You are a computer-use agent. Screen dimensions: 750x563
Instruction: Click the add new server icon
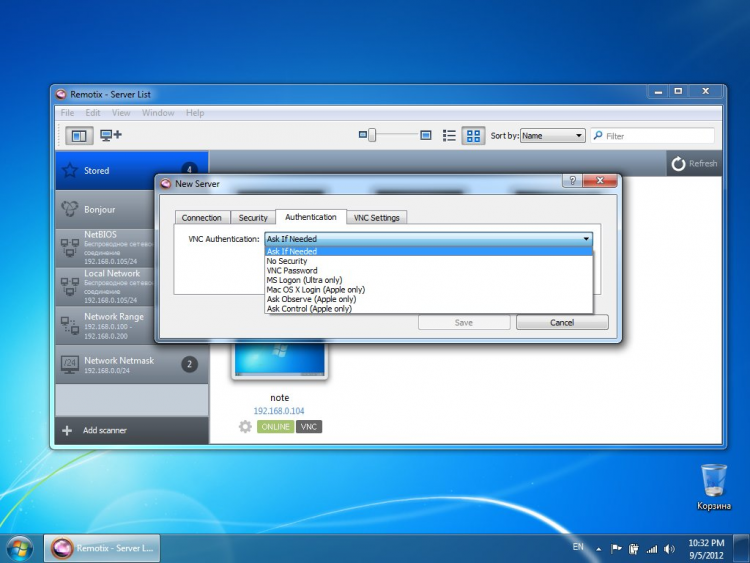(x=111, y=135)
